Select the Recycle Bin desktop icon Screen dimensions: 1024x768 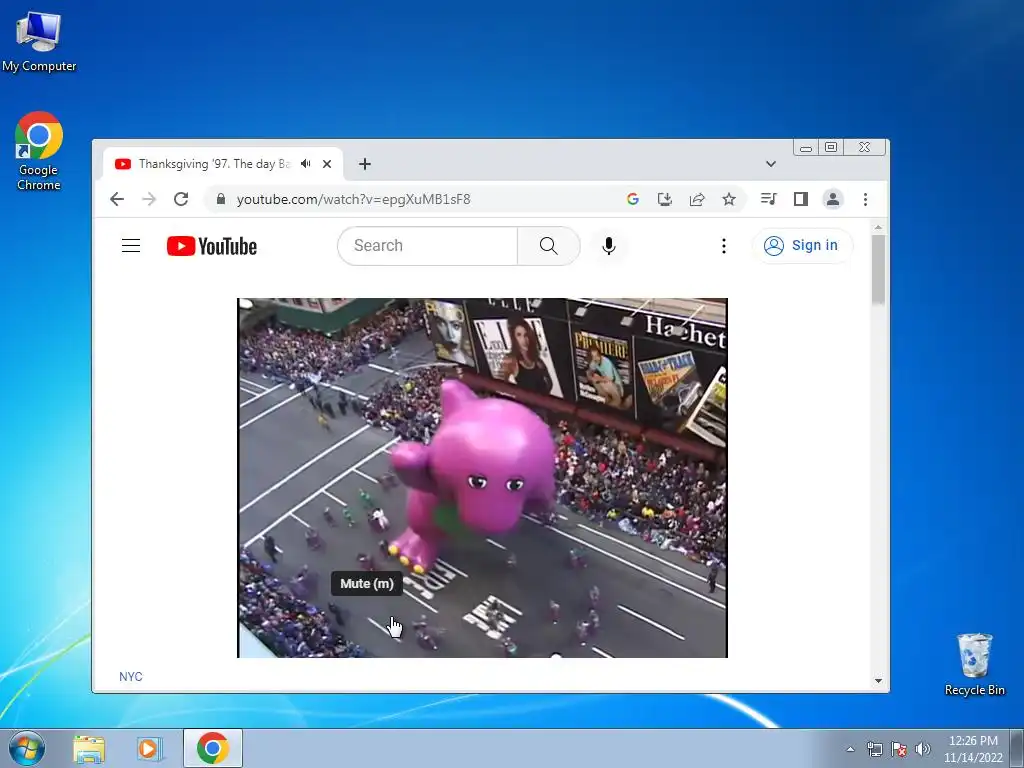coord(974,664)
